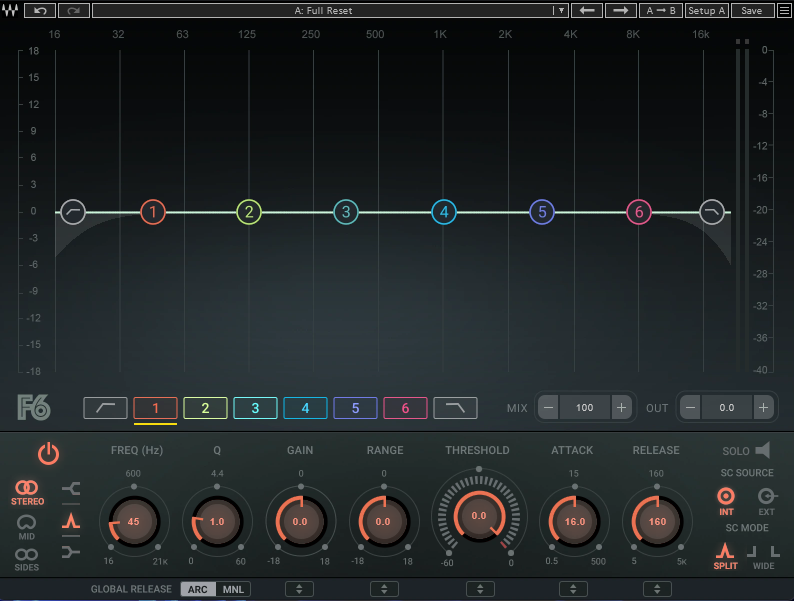Select the high-pass filter band tab
Viewport: 794px width, 601px height.
click(105, 408)
